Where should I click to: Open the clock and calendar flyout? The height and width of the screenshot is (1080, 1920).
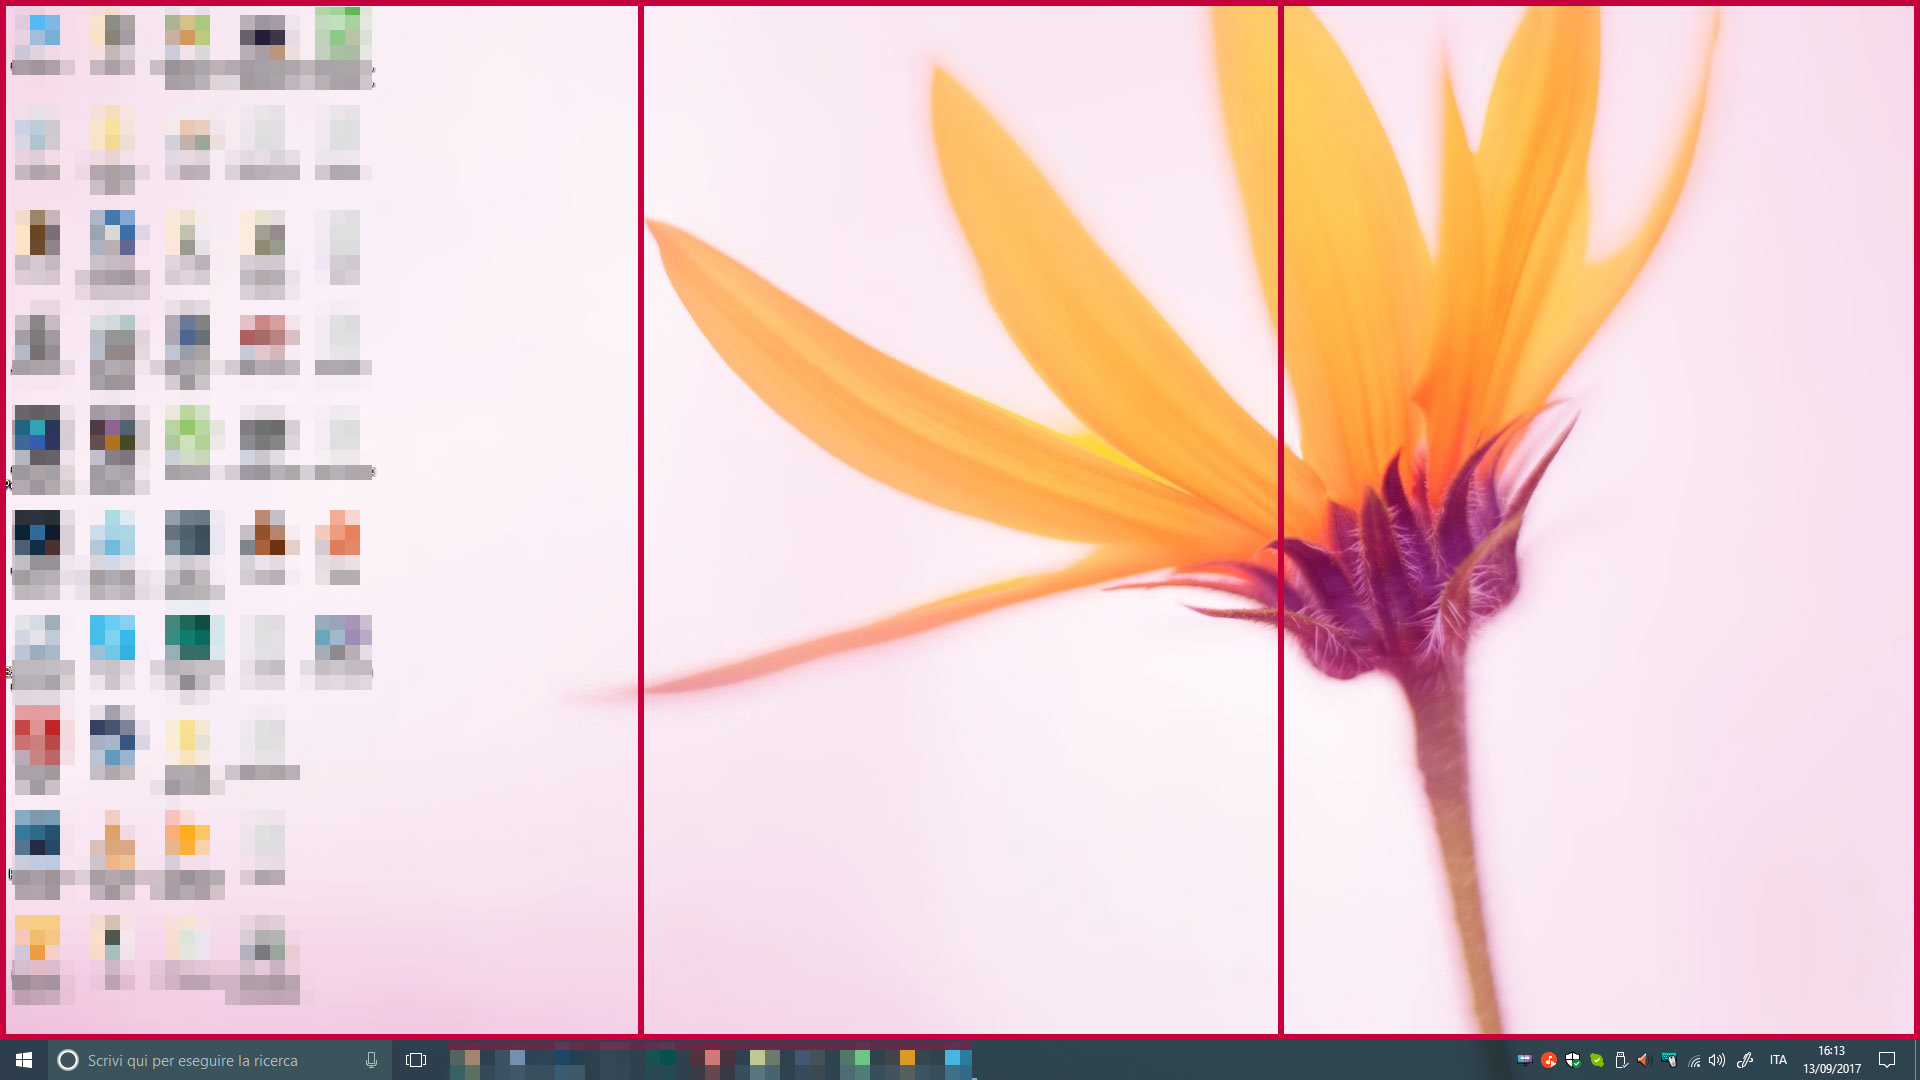pyautogui.click(x=1832, y=1060)
